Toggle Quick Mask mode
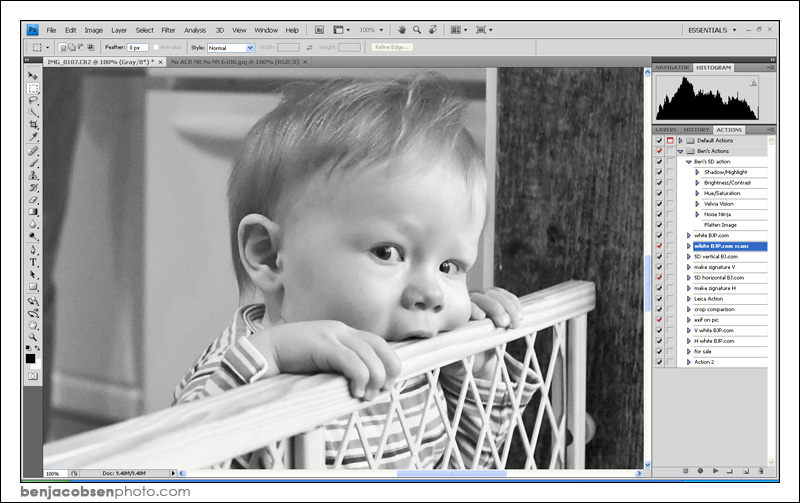This screenshot has width=800, height=503. pos(33,376)
